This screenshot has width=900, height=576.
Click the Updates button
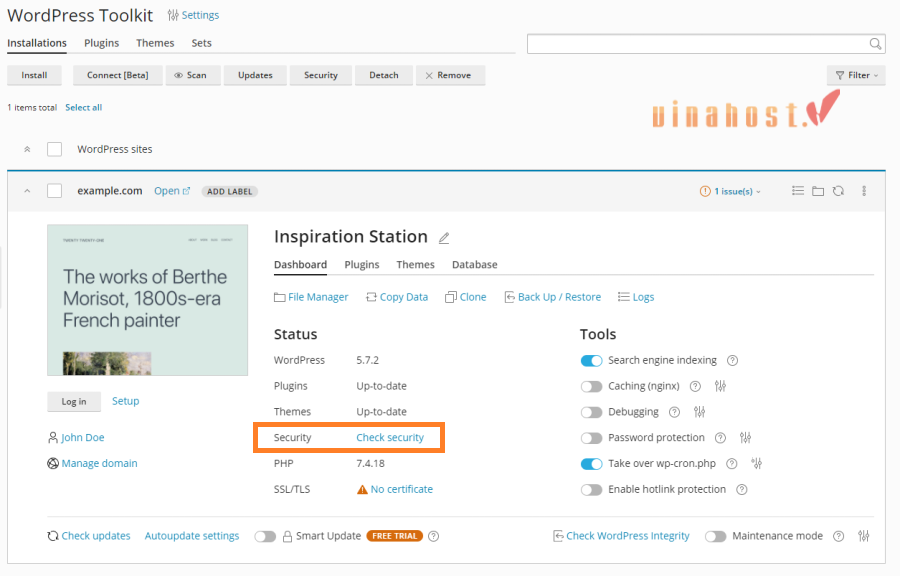coord(255,75)
